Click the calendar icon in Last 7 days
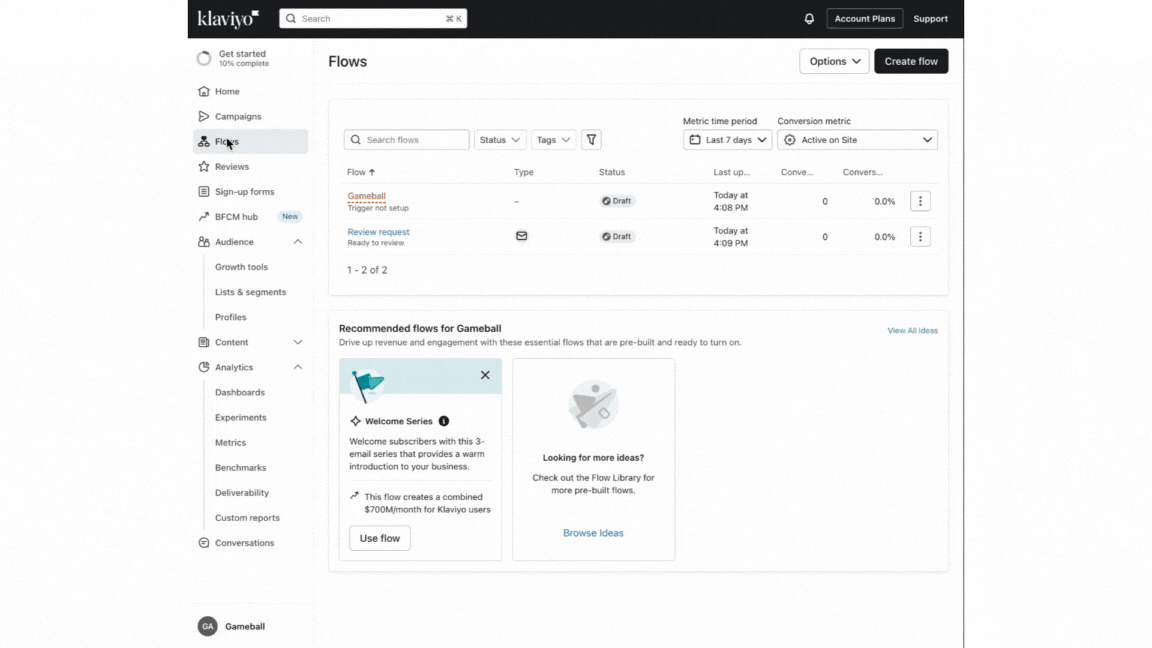 tap(694, 140)
